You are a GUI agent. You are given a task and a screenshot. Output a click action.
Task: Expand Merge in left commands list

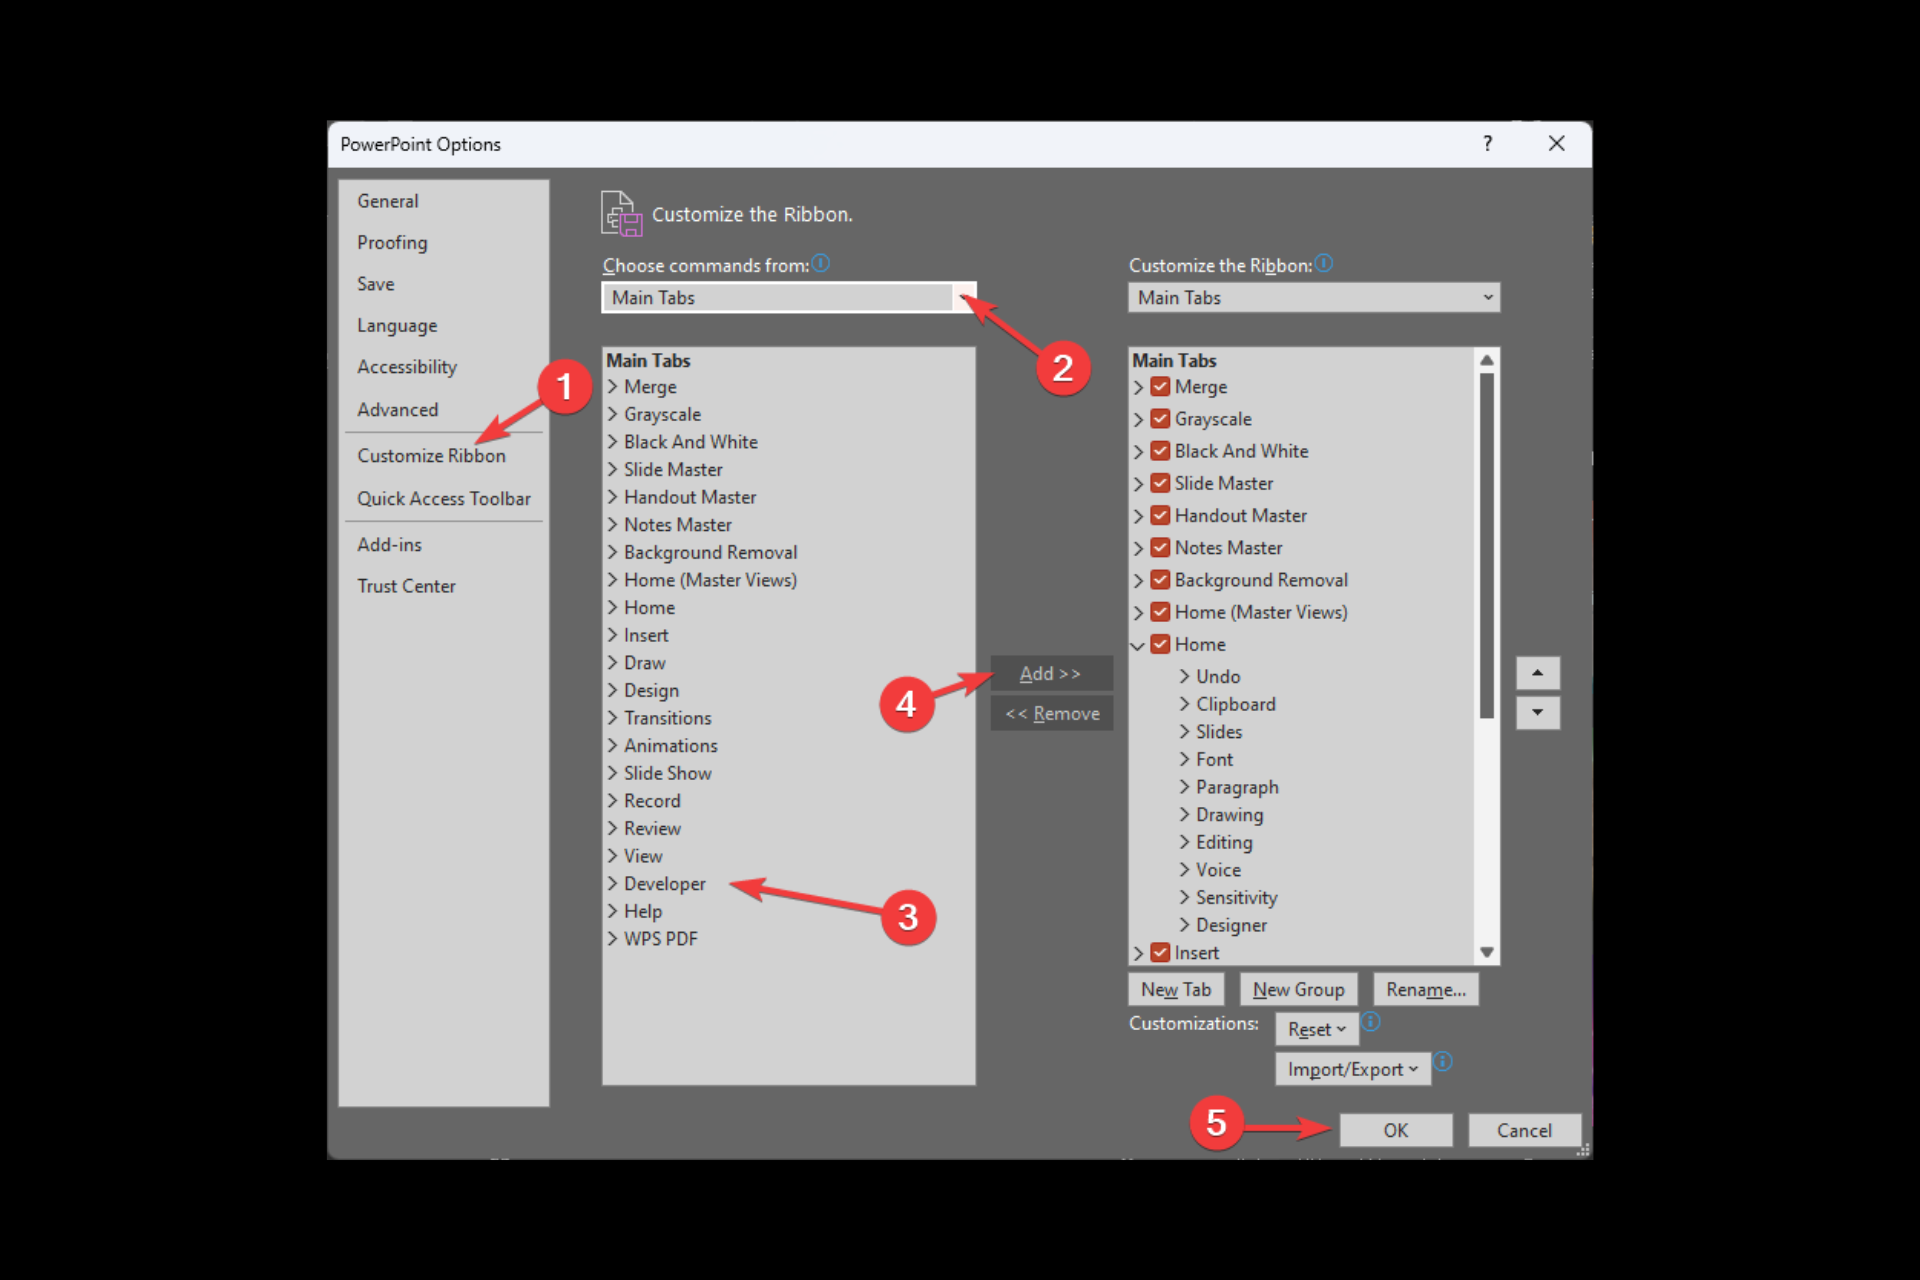point(612,386)
